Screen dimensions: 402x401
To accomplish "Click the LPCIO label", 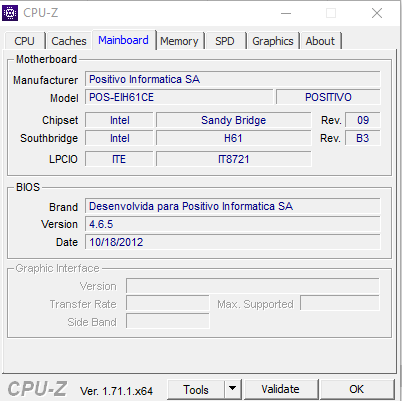I will coord(63,159).
